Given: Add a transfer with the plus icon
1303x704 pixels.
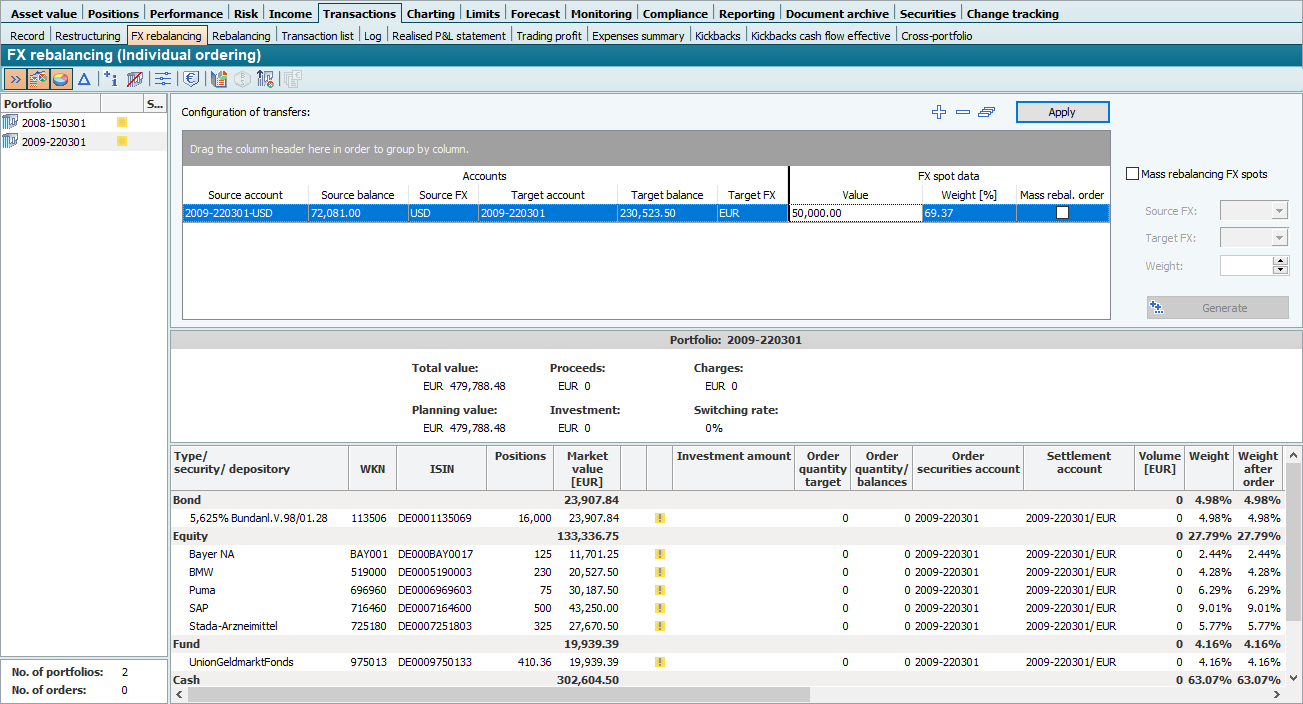Looking at the screenshot, I should 938,112.
